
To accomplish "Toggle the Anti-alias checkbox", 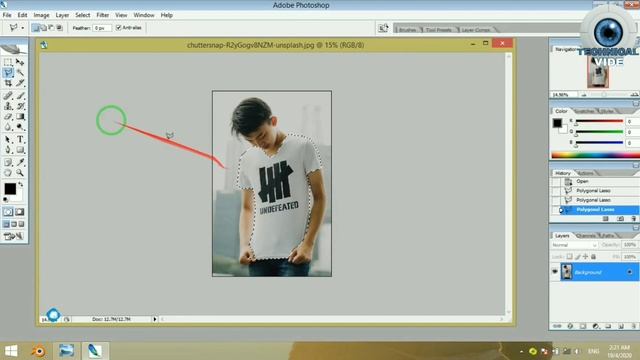I will click(119, 28).
